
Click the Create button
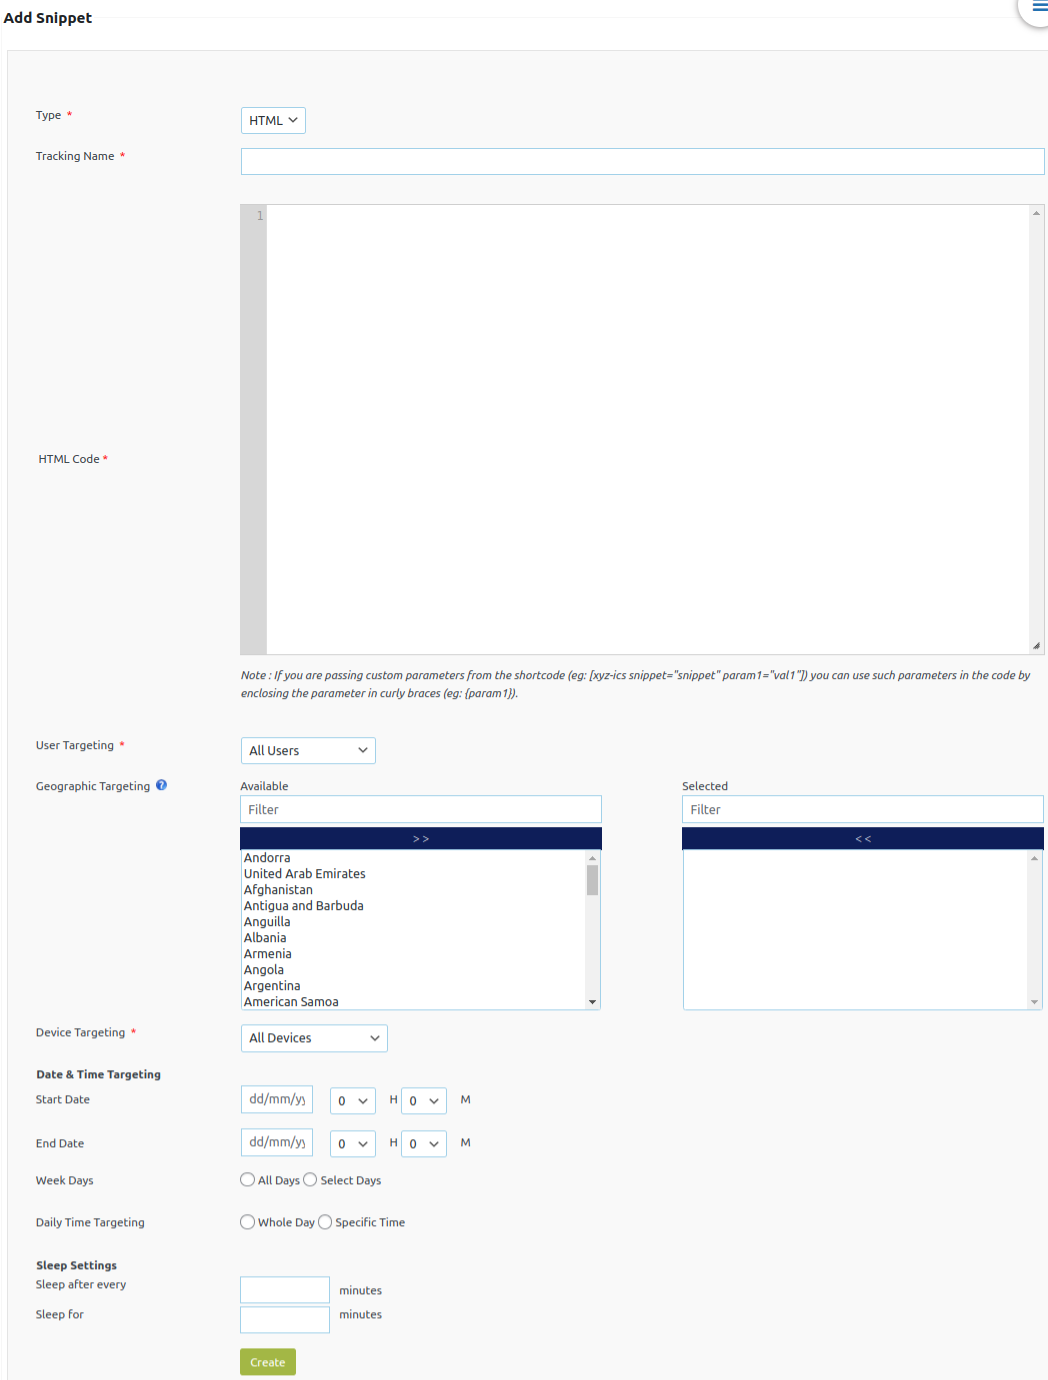coord(267,1361)
